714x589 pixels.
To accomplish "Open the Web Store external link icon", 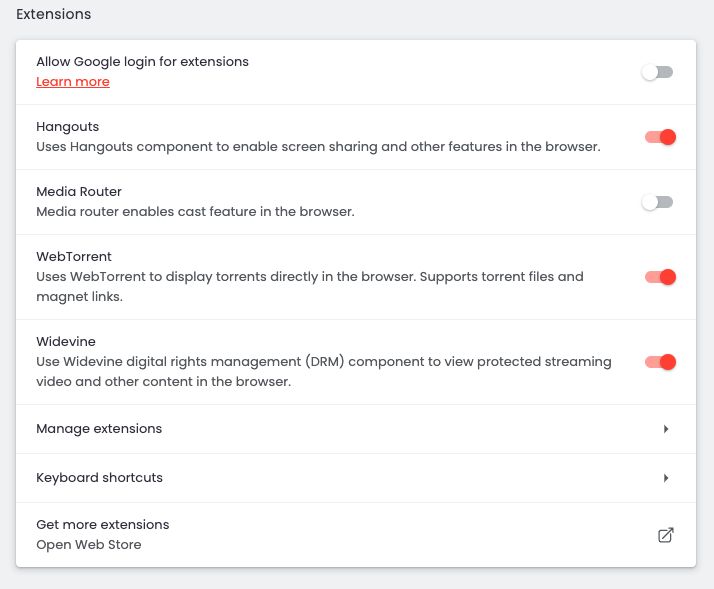I will [x=665, y=535].
